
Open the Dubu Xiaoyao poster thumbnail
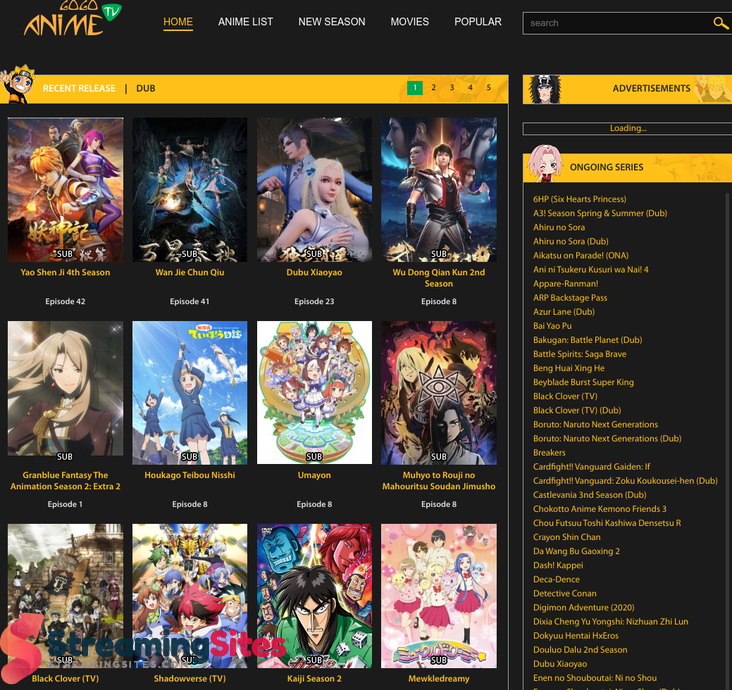[x=314, y=190]
